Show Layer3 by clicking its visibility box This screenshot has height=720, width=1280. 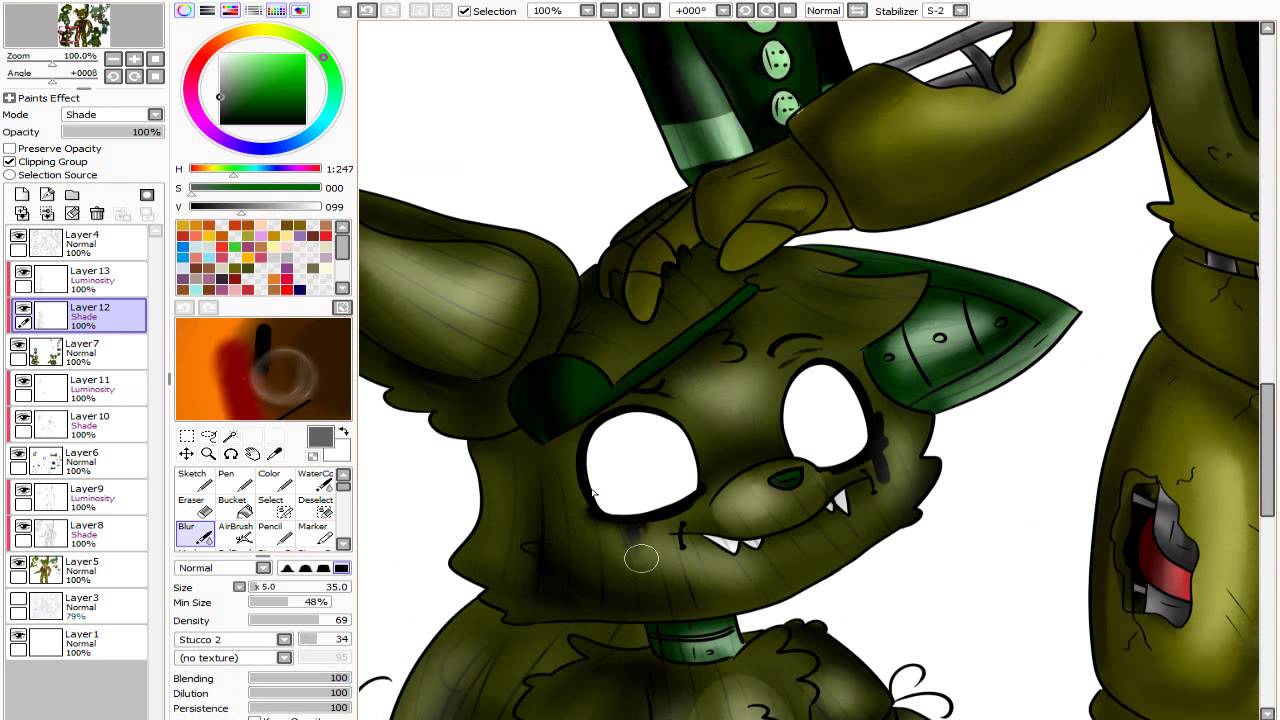click(18, 599)
